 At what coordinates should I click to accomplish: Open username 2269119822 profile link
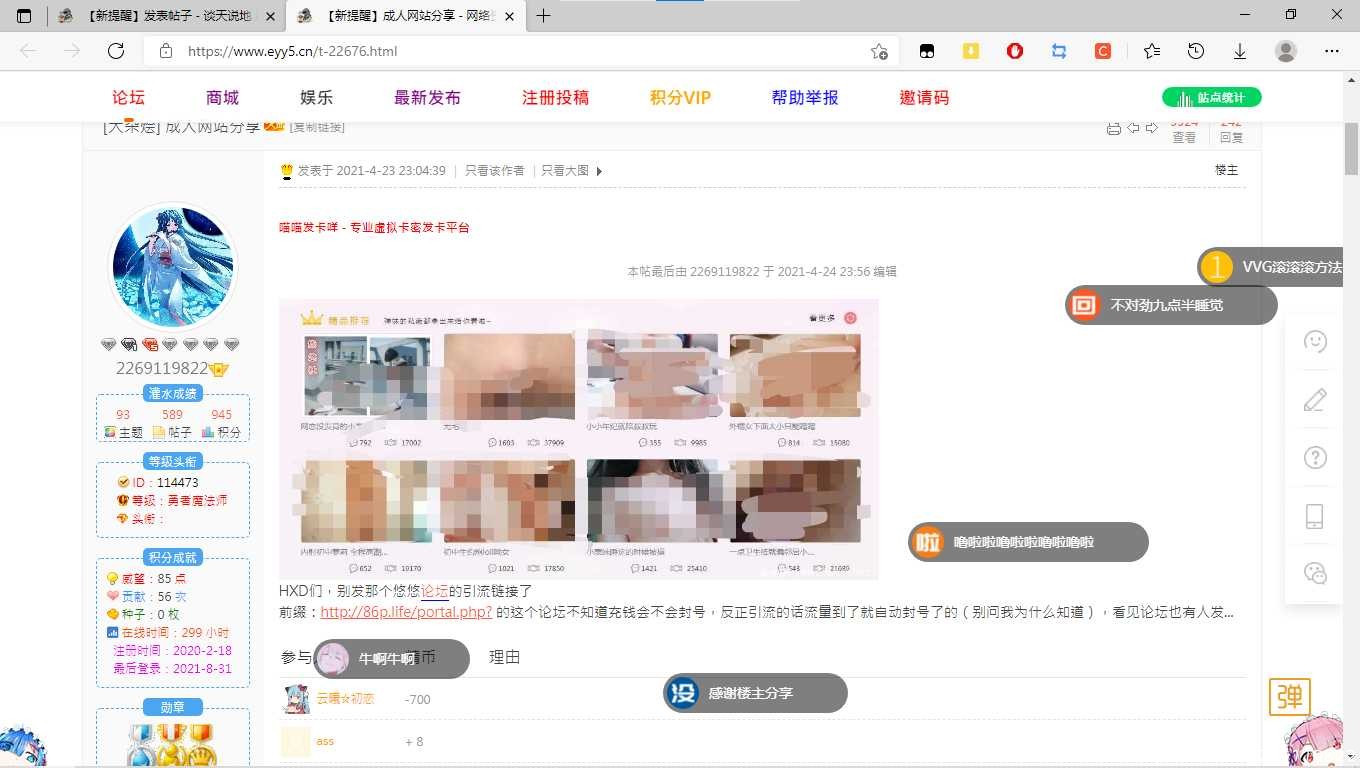(162, 368)
